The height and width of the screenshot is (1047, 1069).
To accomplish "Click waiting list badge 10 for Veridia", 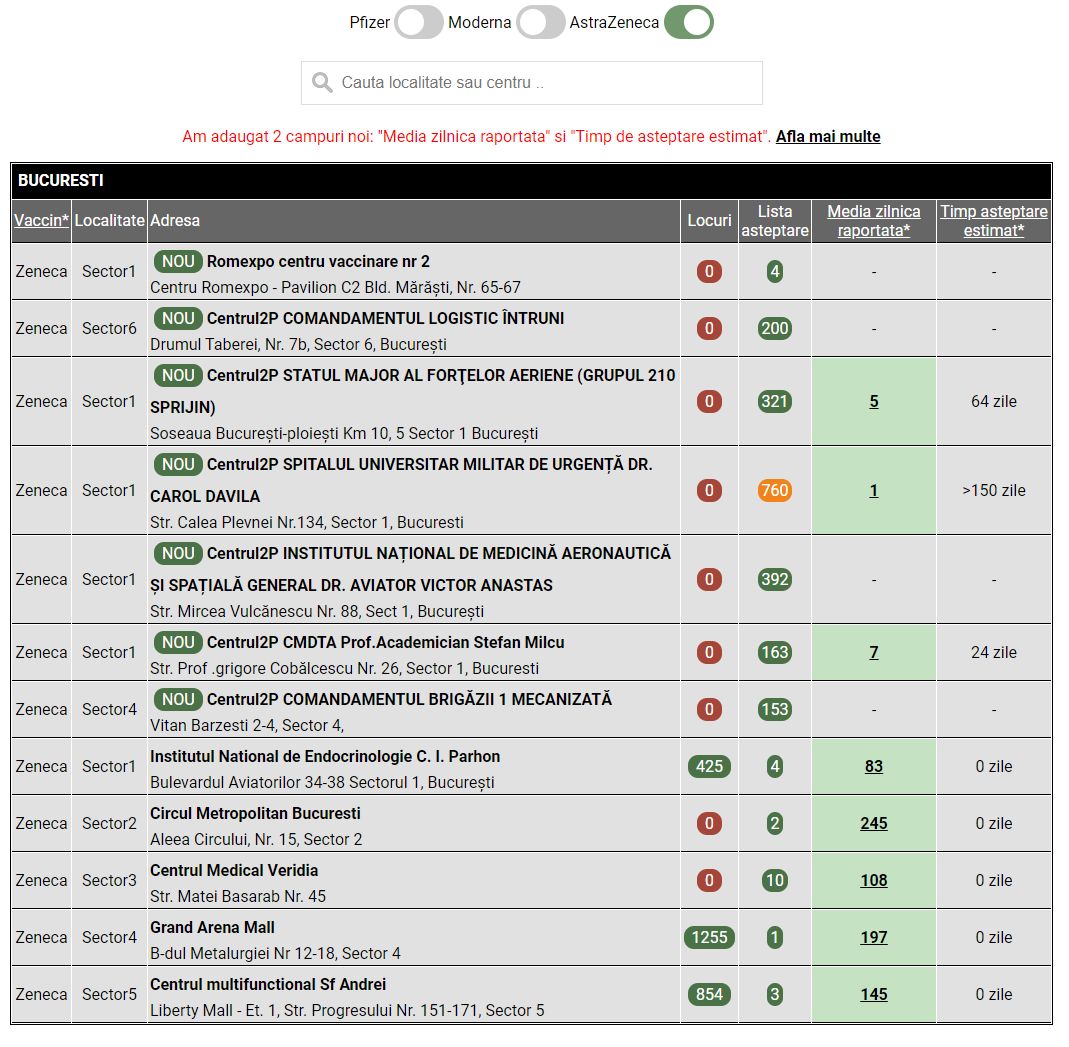I will click(774, 881).
